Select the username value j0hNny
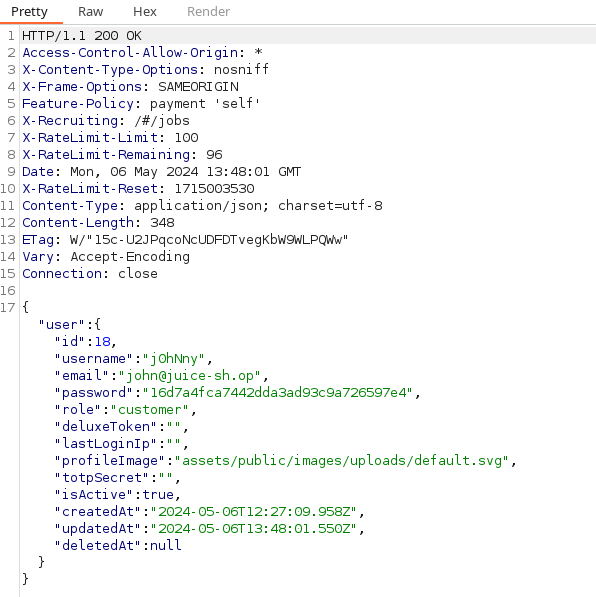Screen dimensions: 596x597 coord(174,359)
